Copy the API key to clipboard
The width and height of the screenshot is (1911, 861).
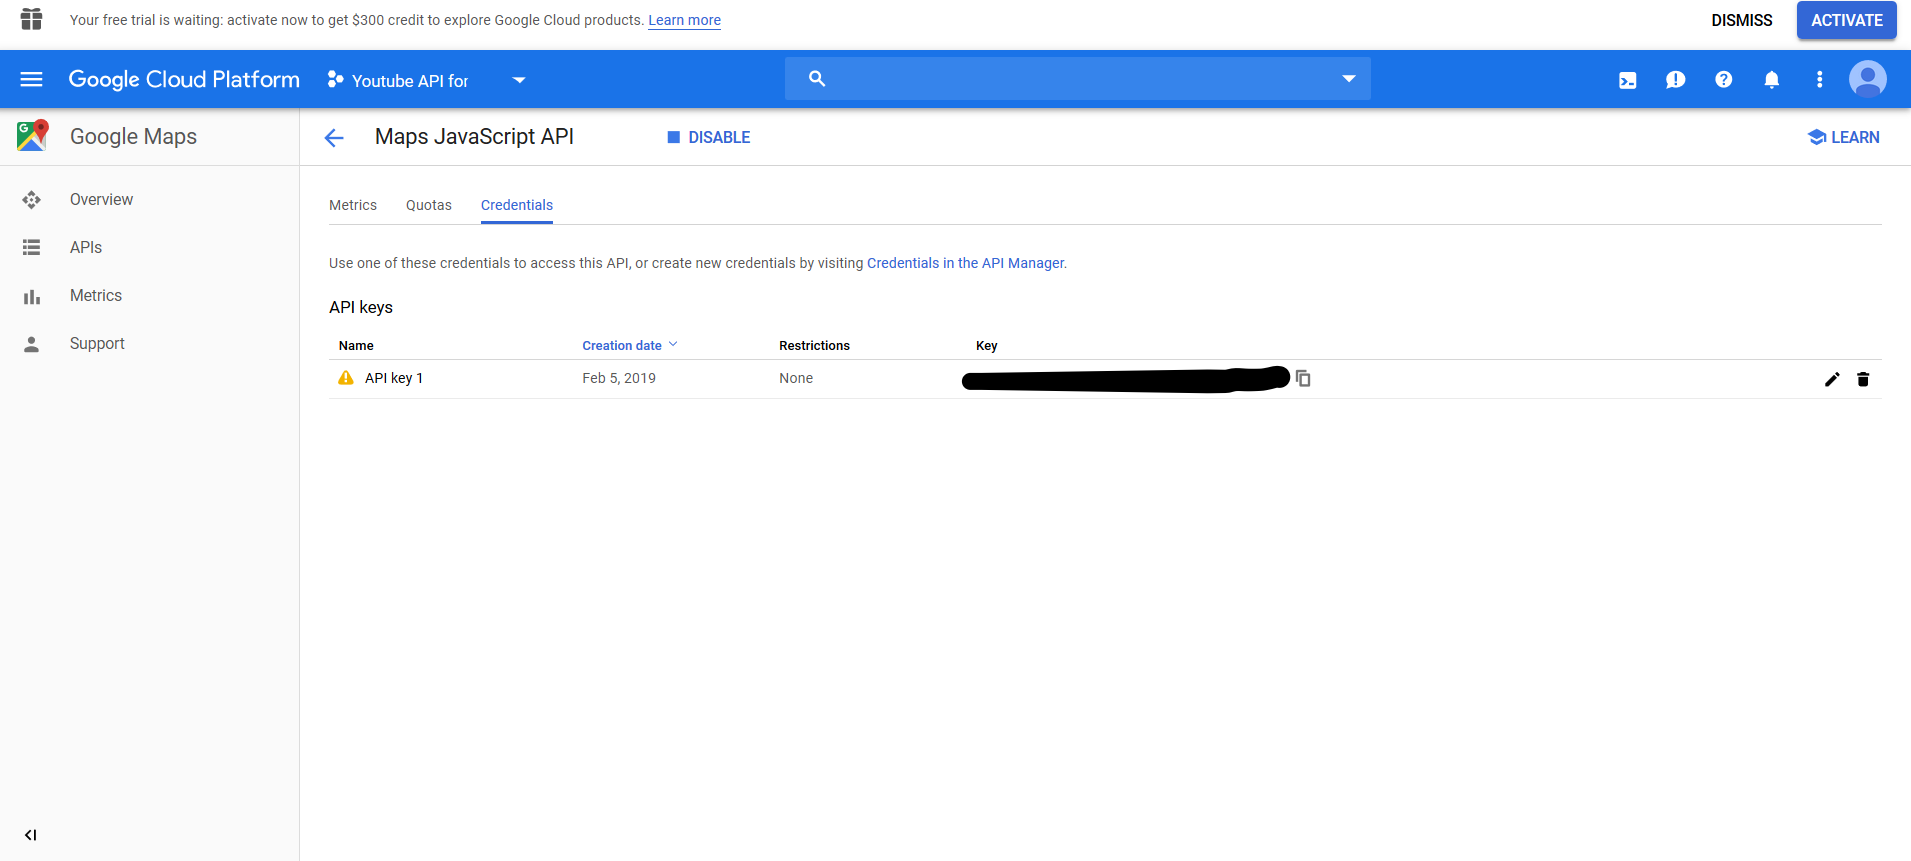pos(1303,378)
